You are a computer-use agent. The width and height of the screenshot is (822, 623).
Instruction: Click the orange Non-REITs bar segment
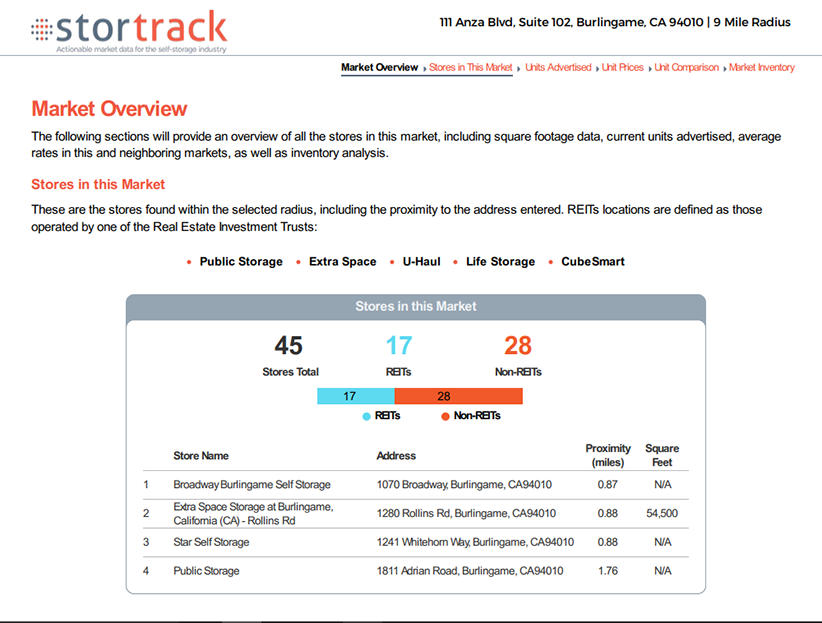coord(458,396)
